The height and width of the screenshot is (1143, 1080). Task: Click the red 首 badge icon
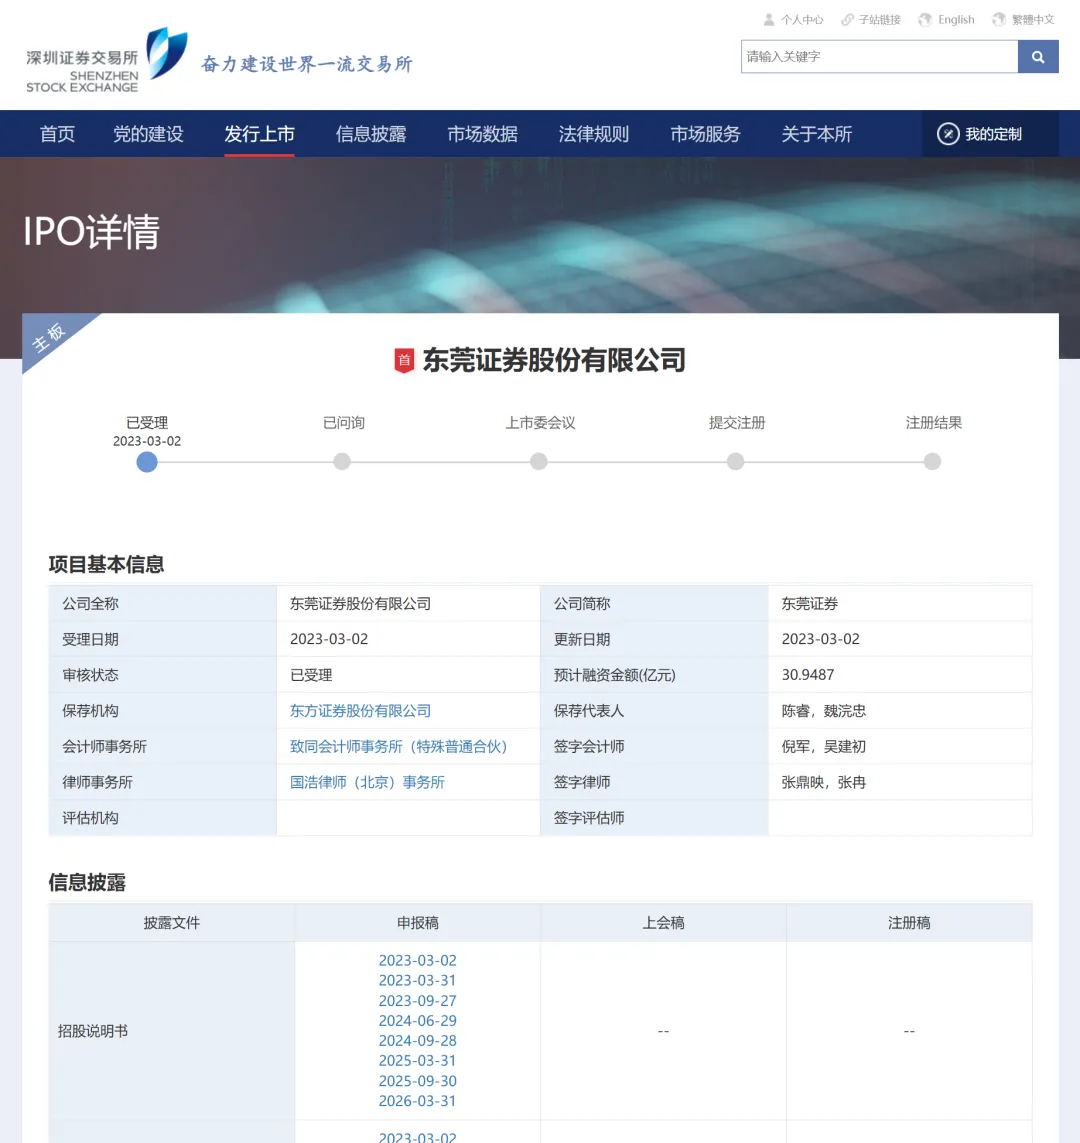tap(404, 360)
